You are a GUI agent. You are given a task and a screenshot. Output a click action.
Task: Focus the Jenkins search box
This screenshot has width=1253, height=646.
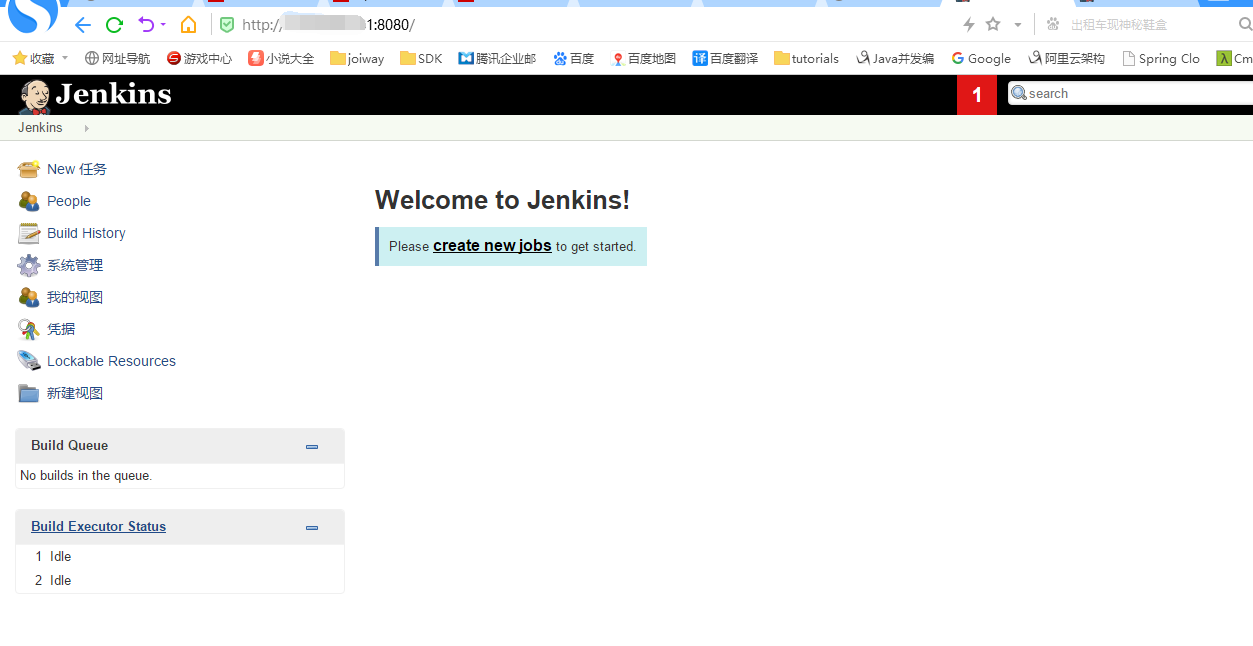(1130, 93)
